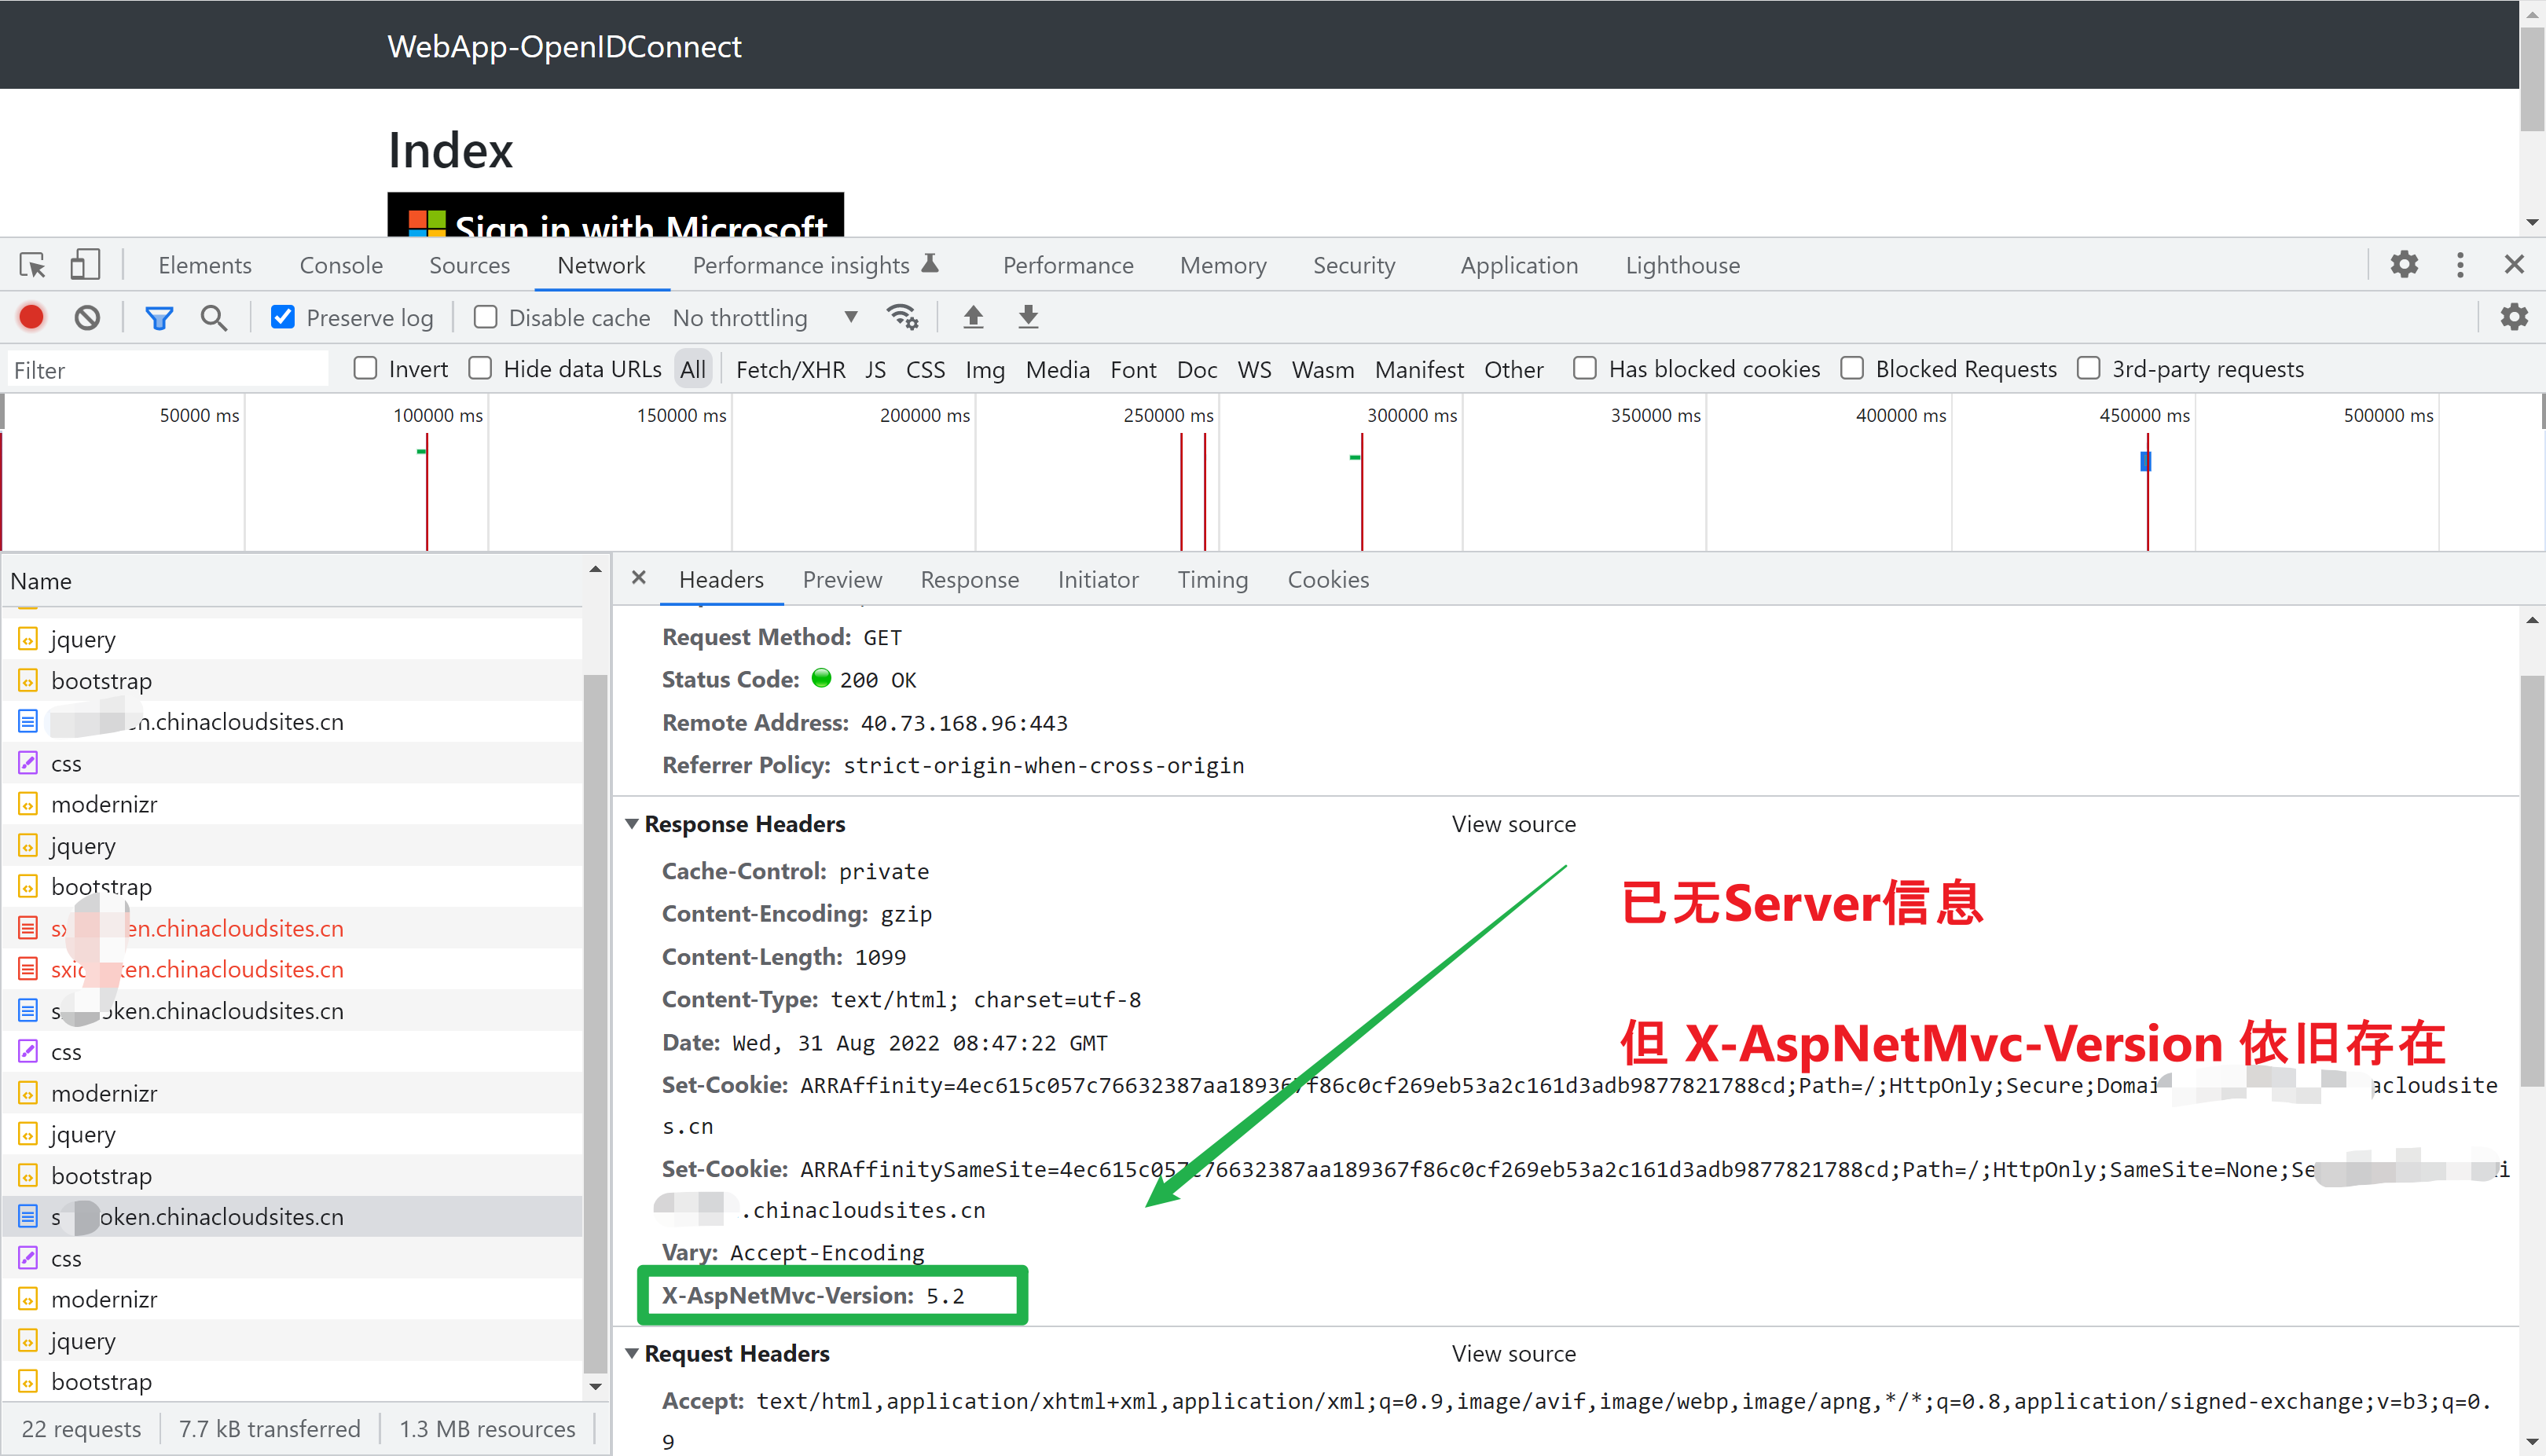Uncheck Preserve log
Image resolution: width=2546 pixels, height=1456 pixels.
pos(283,316)
